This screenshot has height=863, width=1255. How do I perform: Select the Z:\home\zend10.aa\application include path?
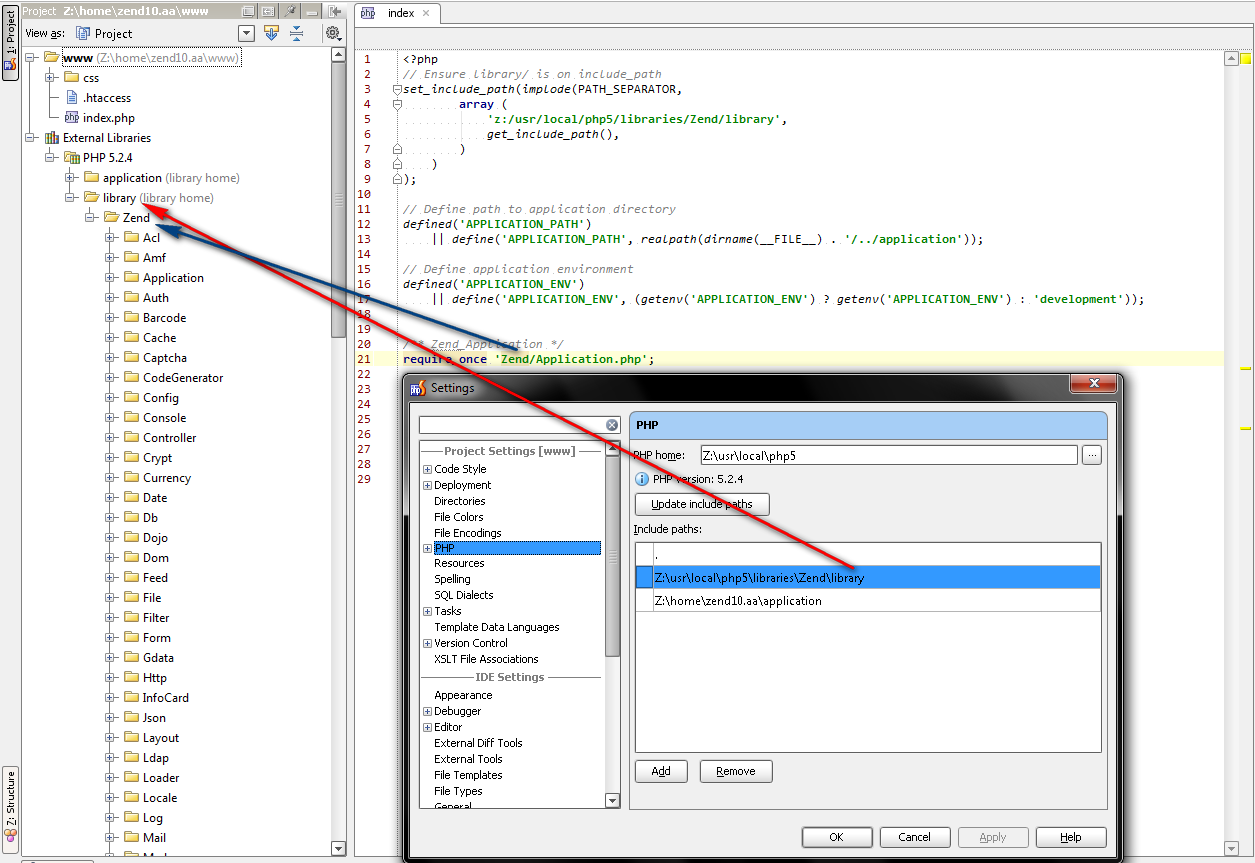pos(868,601)
